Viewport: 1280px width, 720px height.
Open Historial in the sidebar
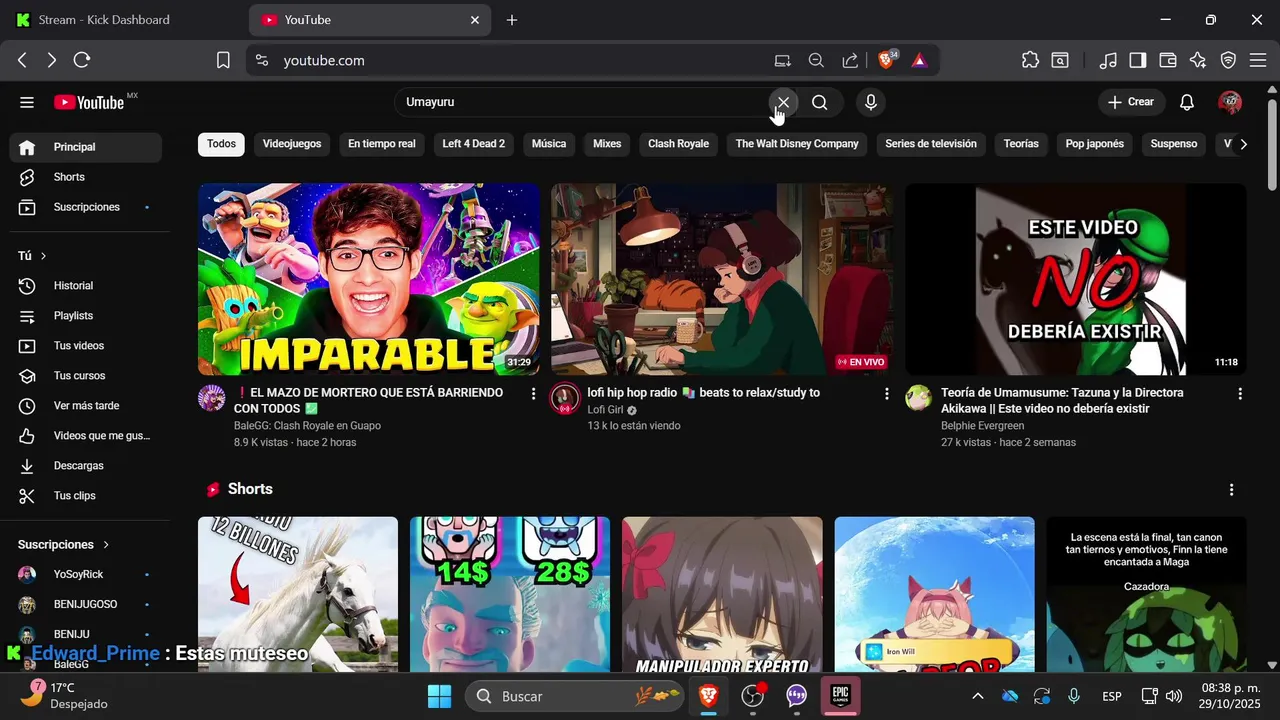pos(86,286)
